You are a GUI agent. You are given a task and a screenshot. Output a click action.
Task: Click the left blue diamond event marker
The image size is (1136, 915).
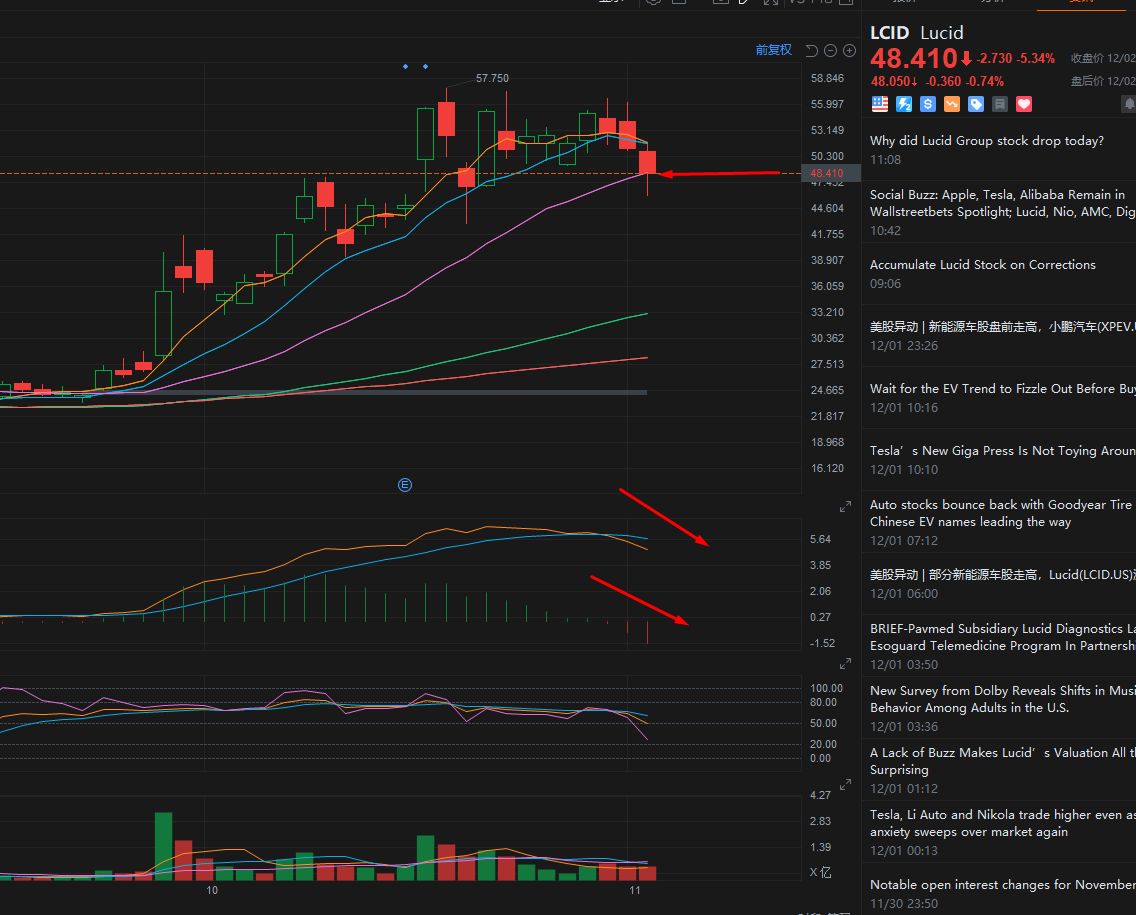[406, 67]
